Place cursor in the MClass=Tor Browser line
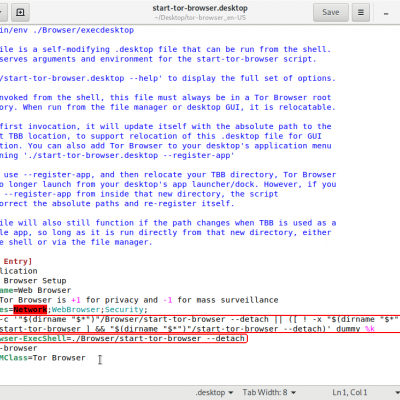The height and width of the screenshot is (400, 400). (x=42, y=358)
